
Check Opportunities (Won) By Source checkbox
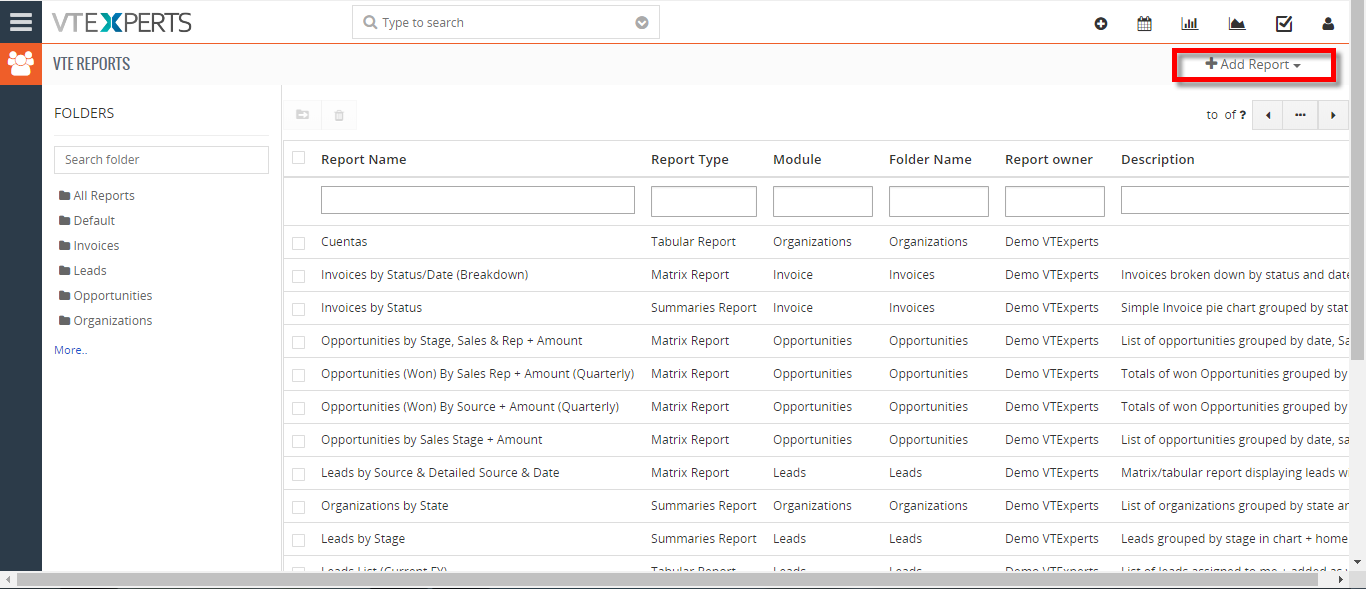298,408
